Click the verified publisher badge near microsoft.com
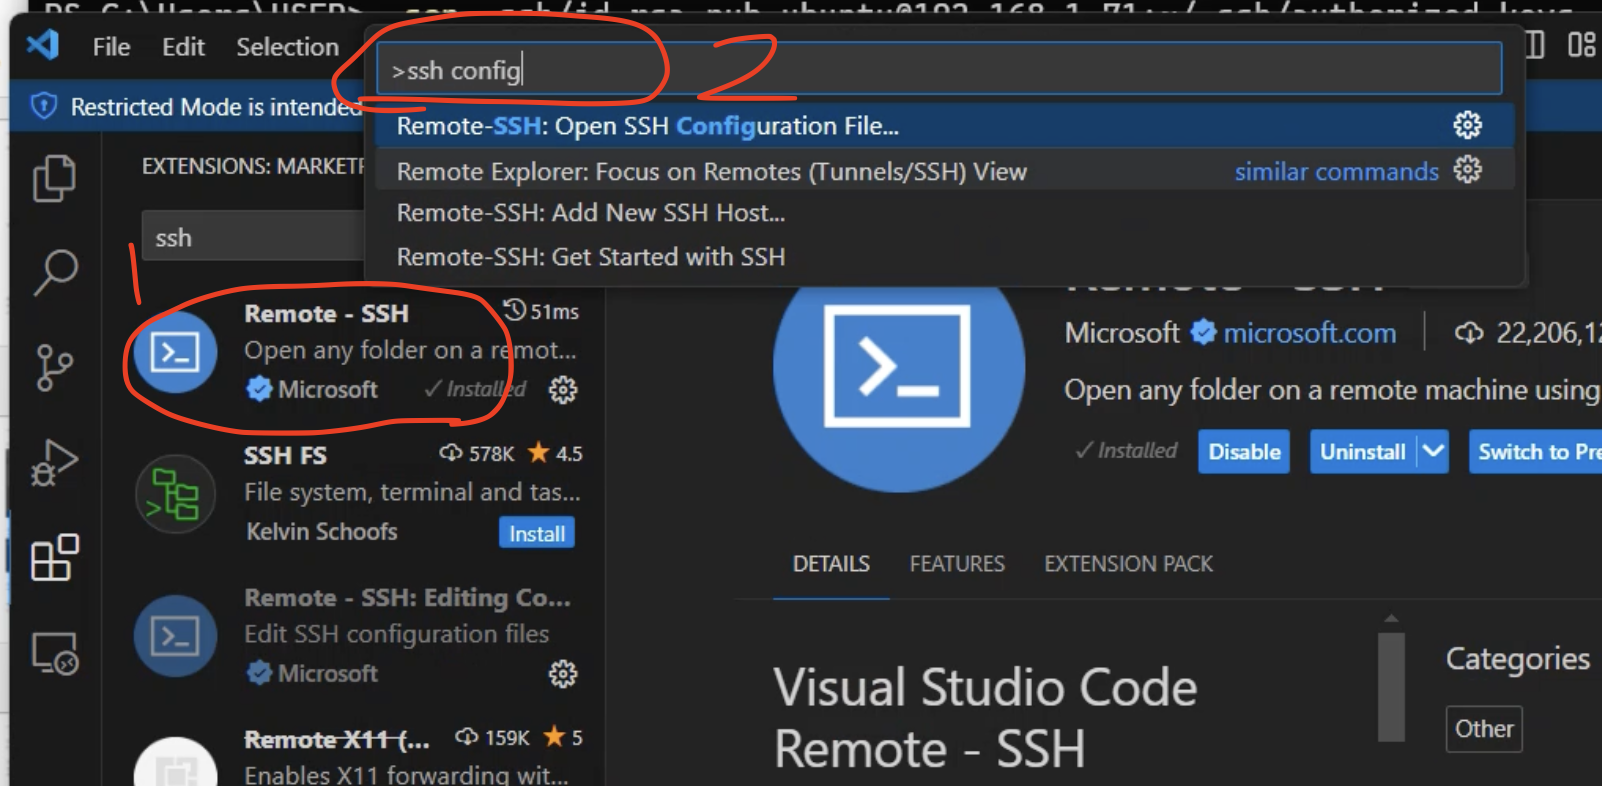The width and height of the screenshot is (1602, 786). pos(1203,332)
